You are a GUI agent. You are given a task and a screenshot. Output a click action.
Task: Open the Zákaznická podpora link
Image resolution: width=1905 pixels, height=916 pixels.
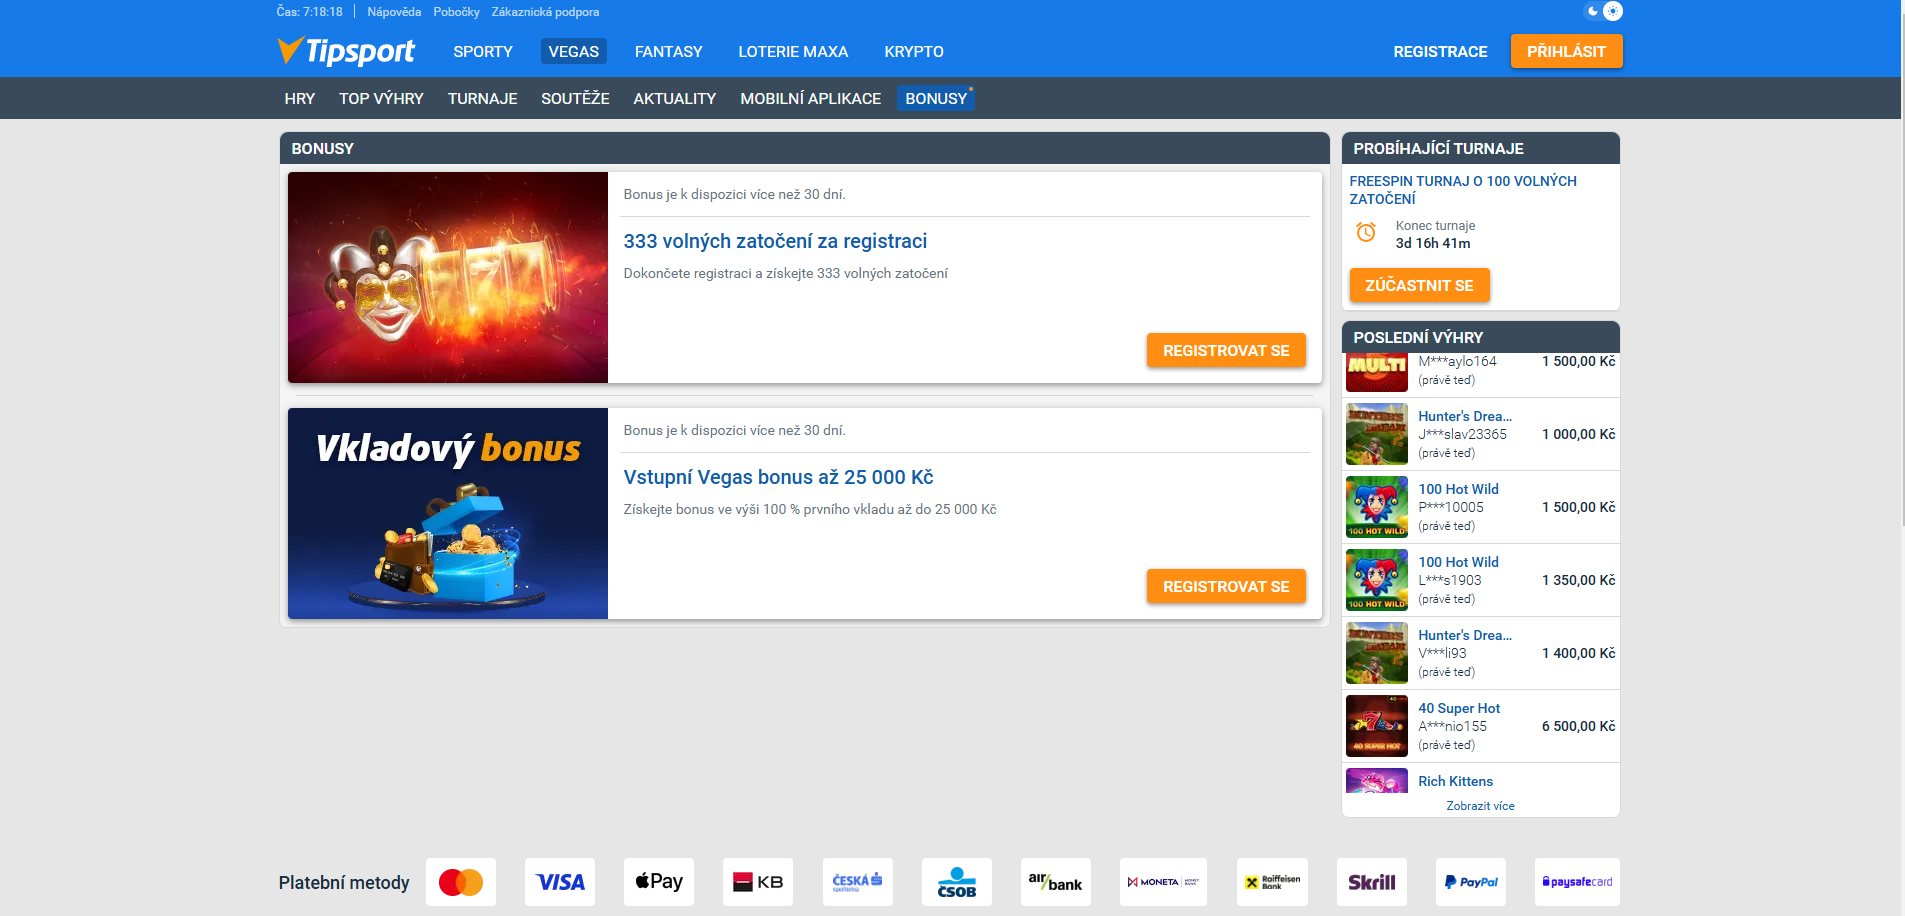pos(545,12)
